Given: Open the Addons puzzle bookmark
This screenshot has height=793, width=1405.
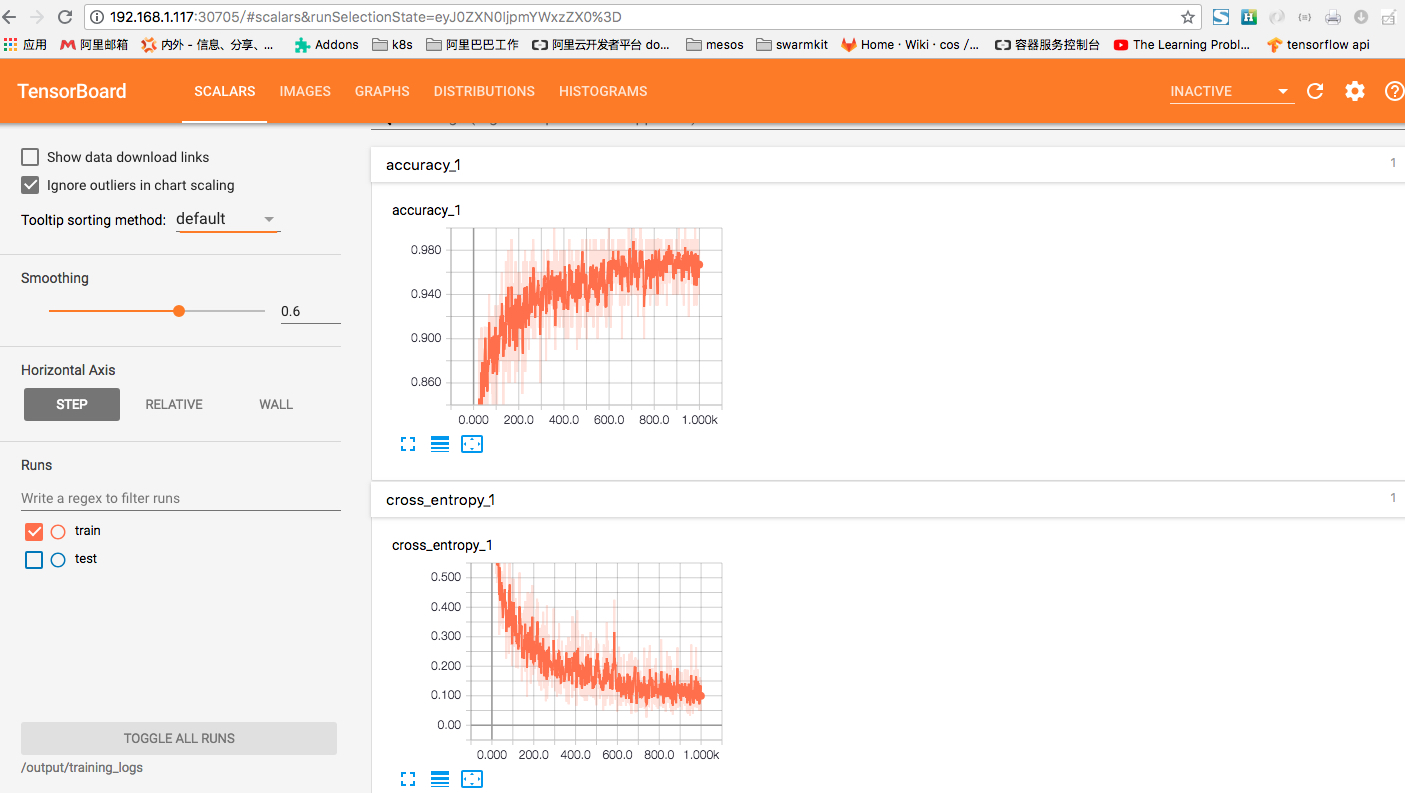Looking at the screenshot, I should coord(326,44).
